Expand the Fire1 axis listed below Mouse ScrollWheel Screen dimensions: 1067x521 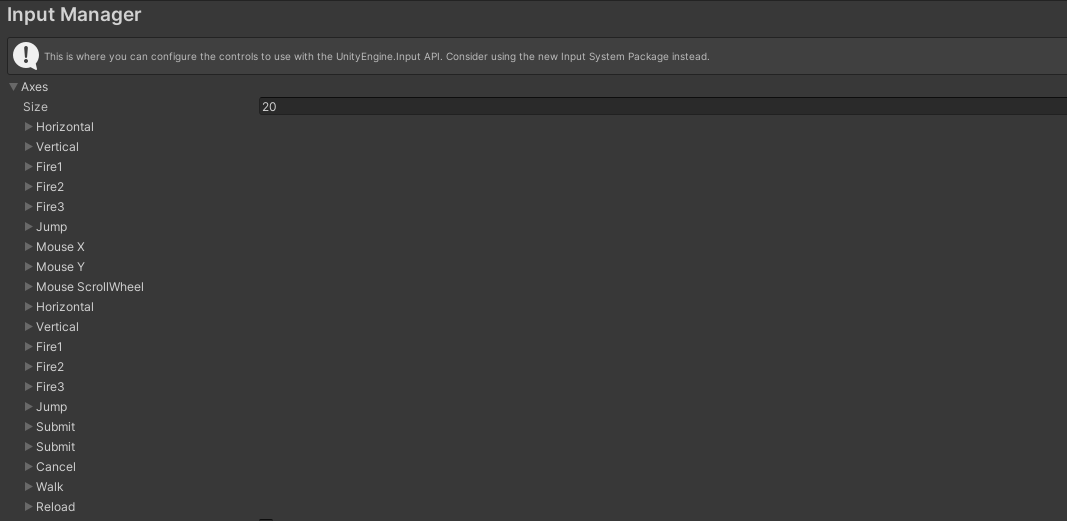[29, 346]
